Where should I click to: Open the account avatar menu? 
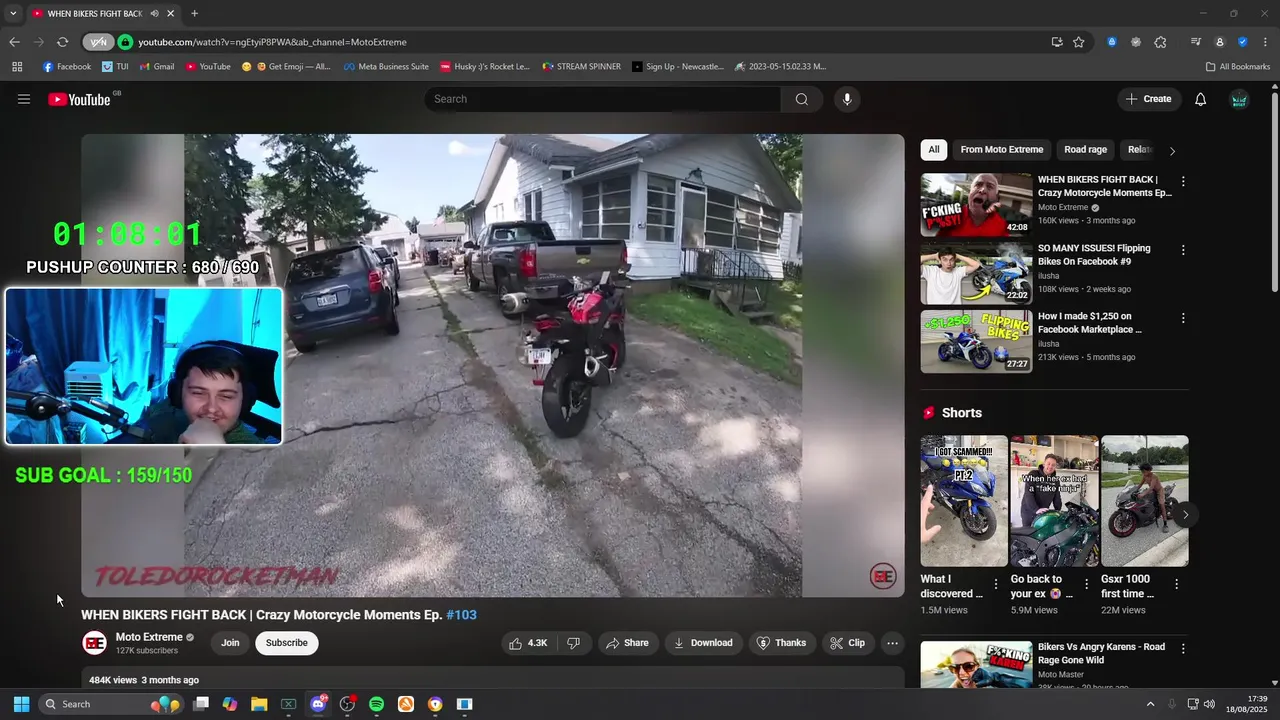point(1239,99)
